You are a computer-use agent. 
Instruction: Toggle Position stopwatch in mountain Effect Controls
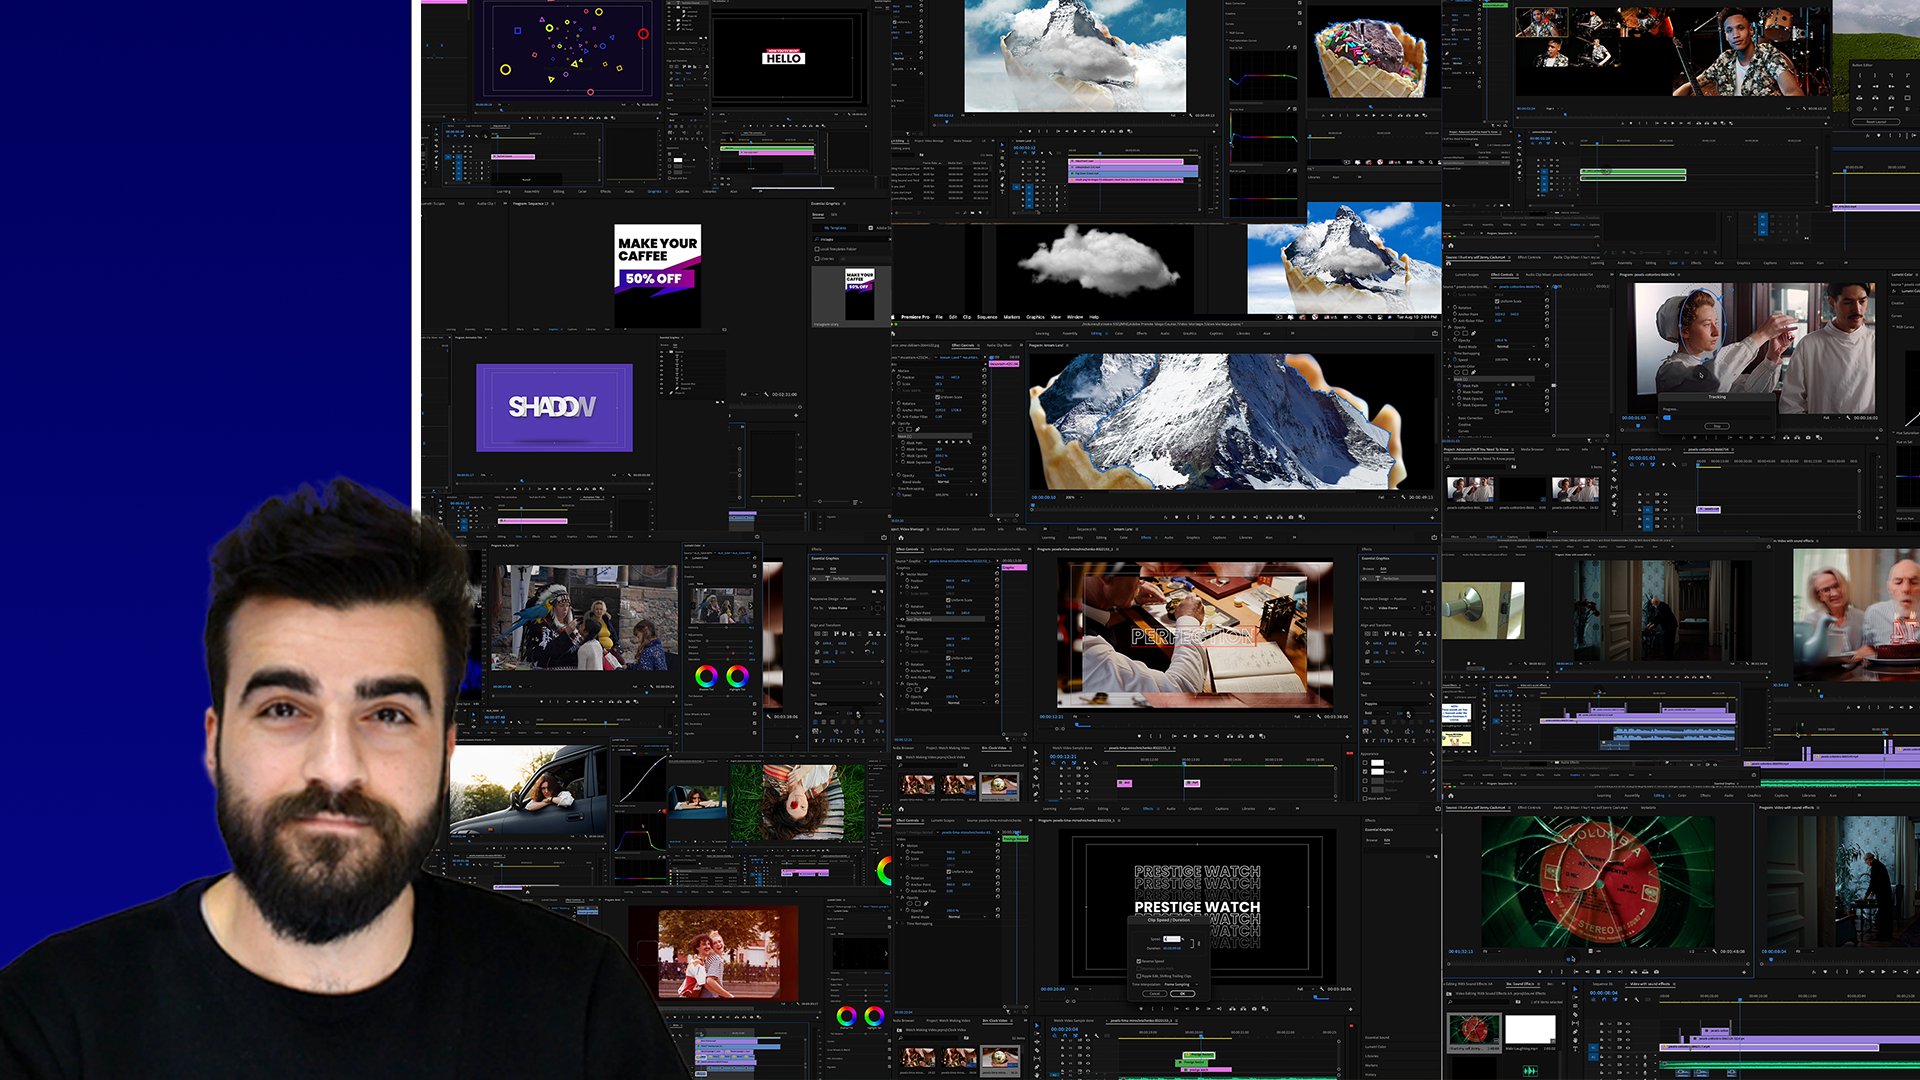point(899,377)
